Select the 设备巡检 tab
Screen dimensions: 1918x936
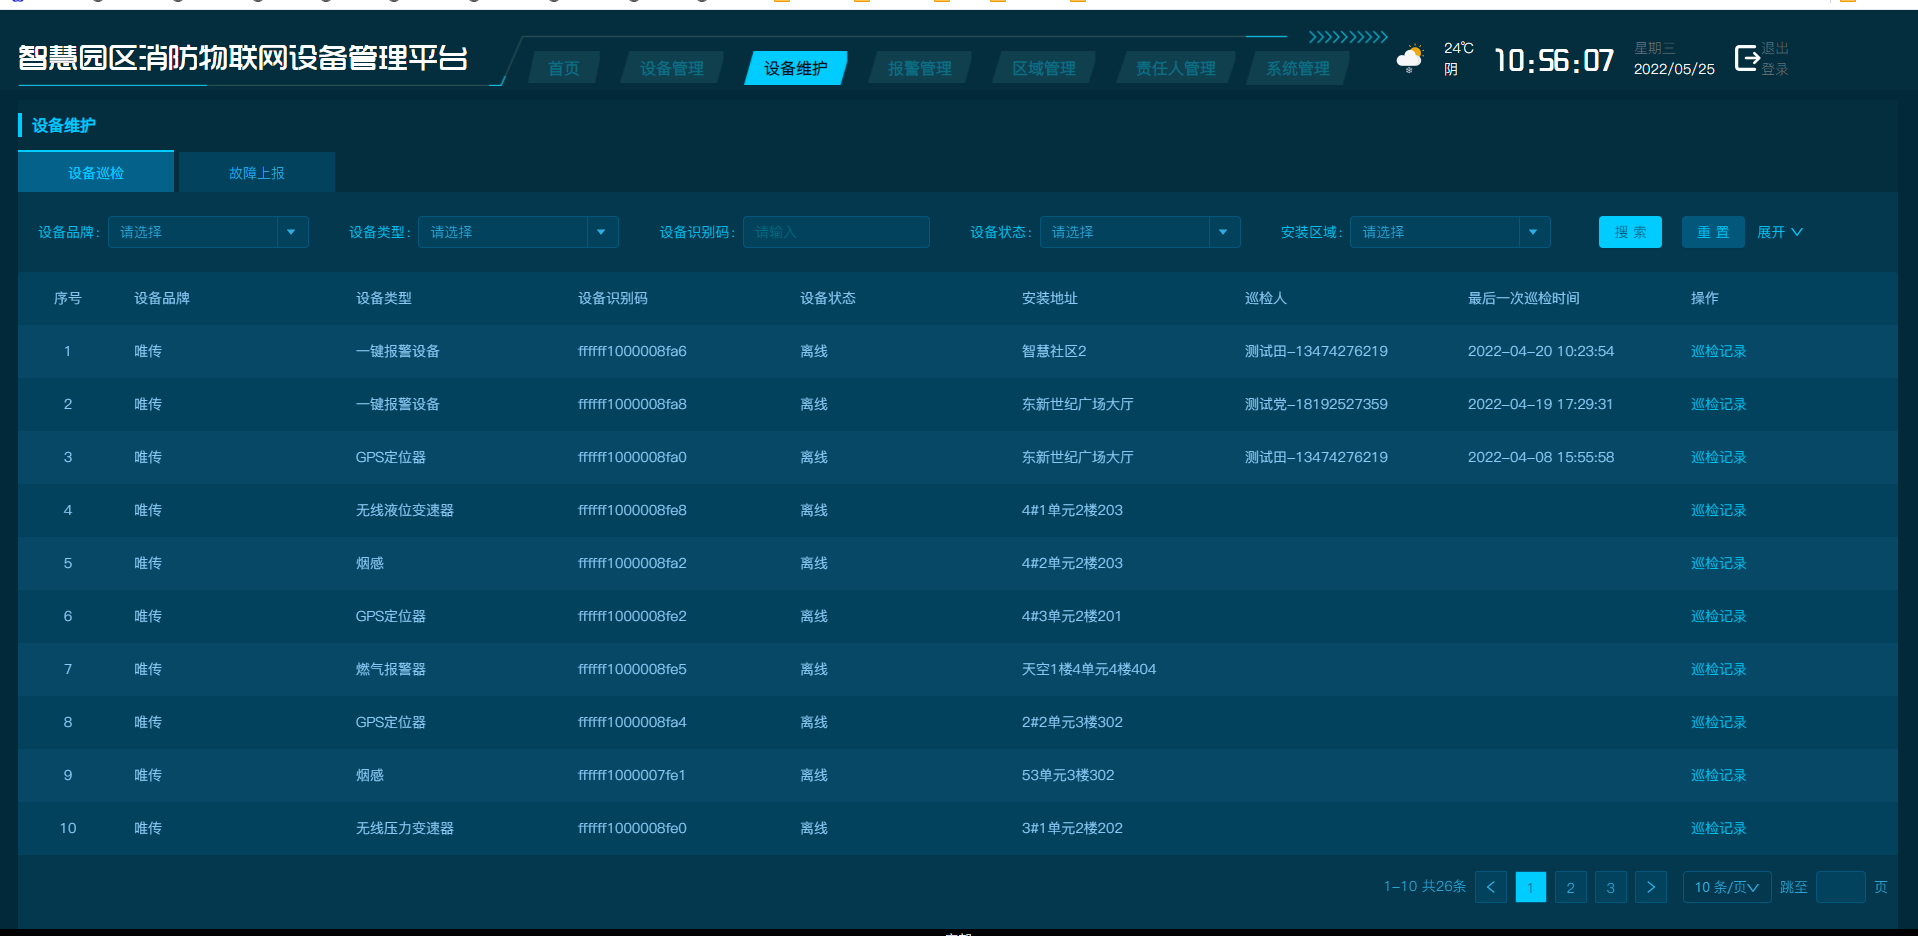[x=96, y=173]
